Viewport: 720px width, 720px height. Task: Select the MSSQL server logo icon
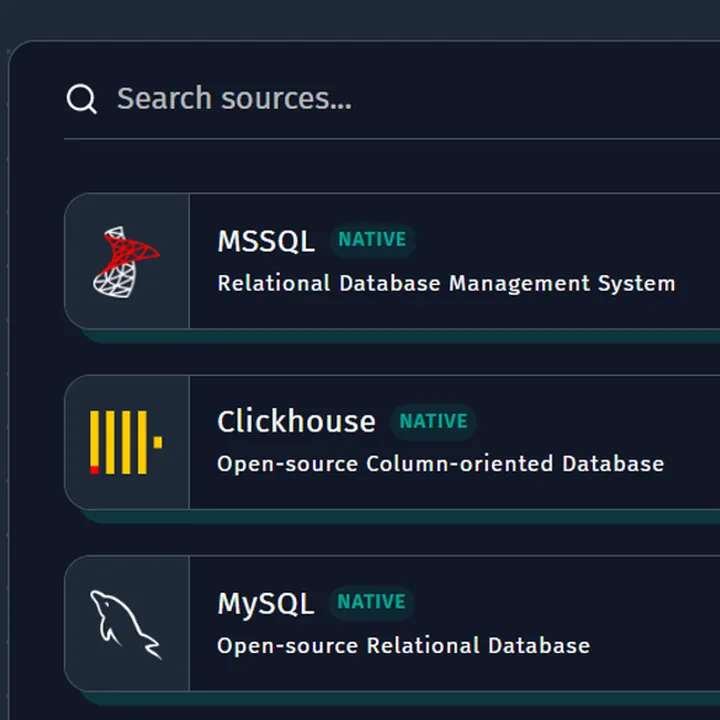pos(126,262)
